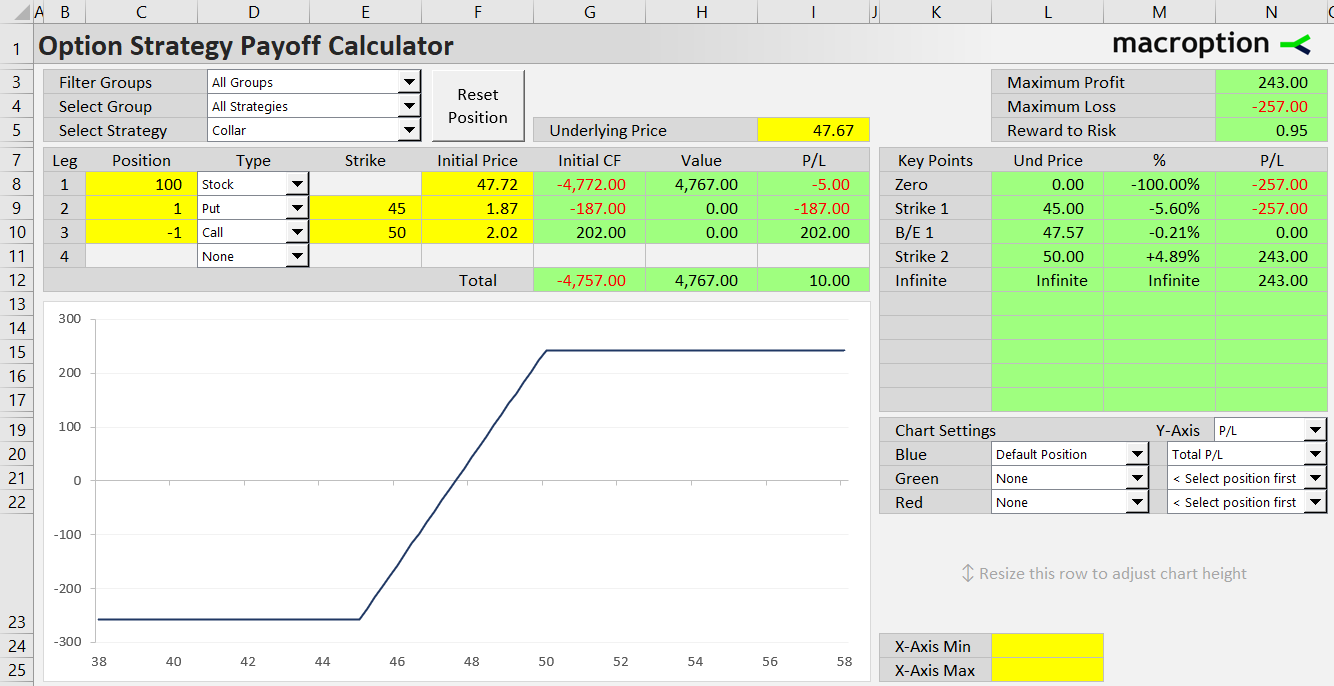Image resolution: width=1334 pixels, height=686 pixels.
Task: Click the 'Resize this row' hint text
Action: 1104,573
